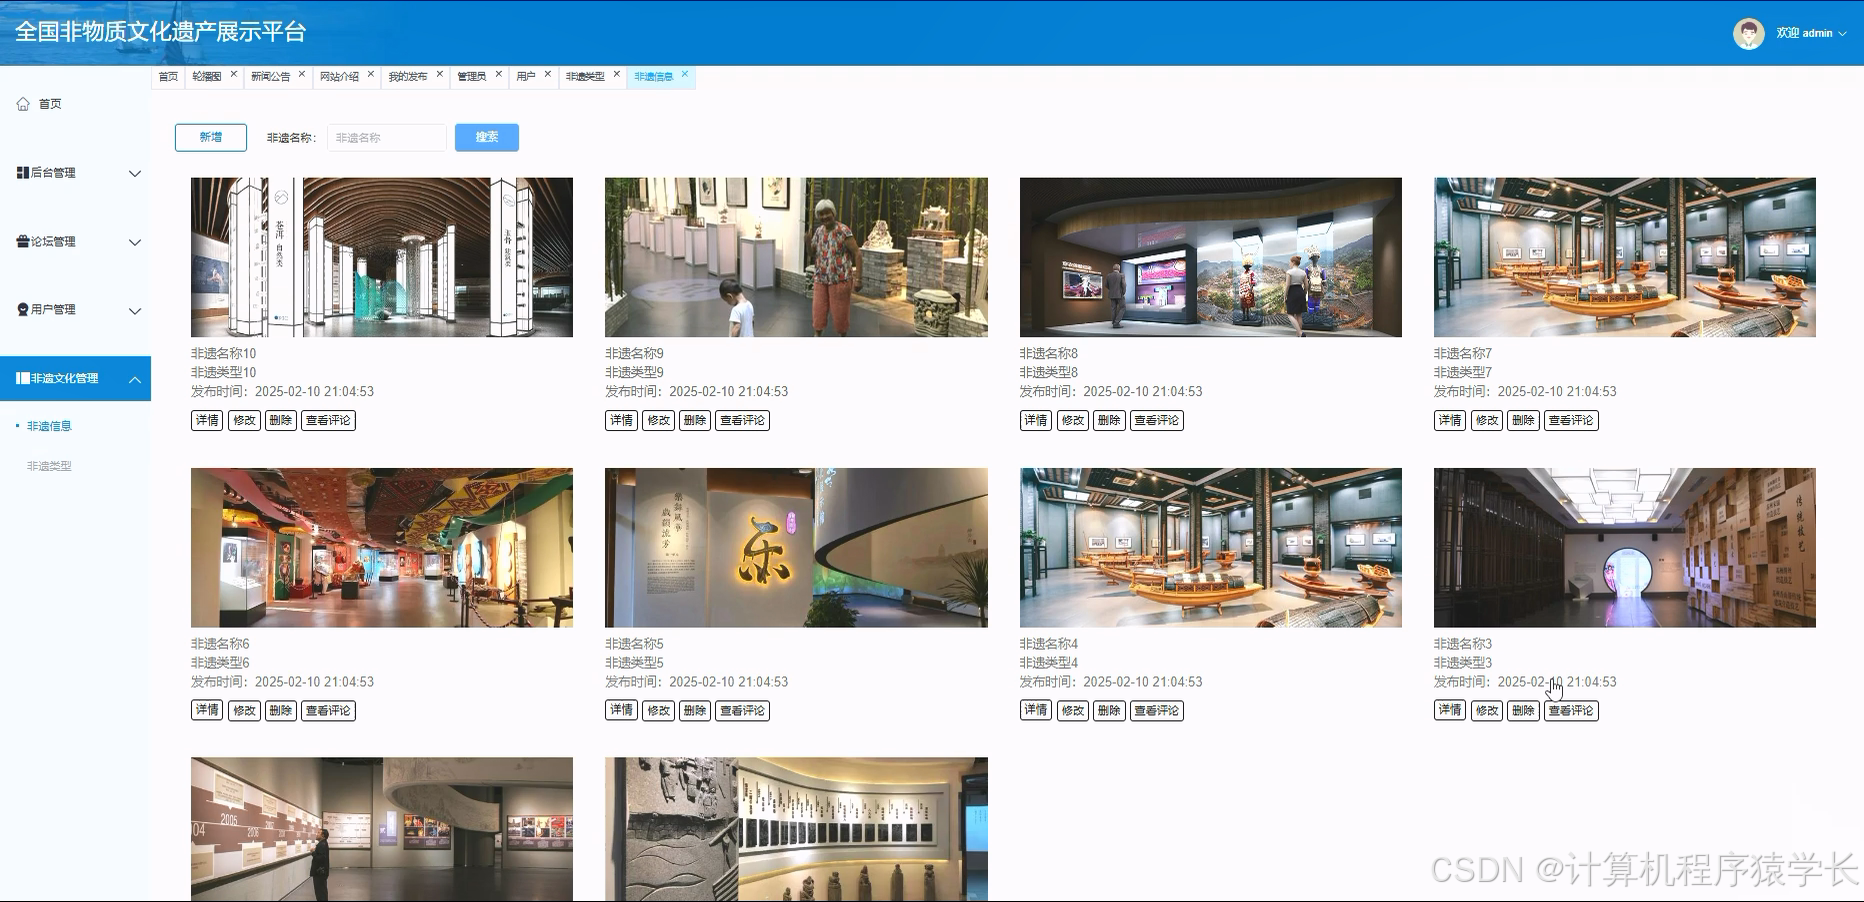Switch to the 新闻公告 tab
Image resolution: width=1864 pixels, height=902 pixels.
coord(270,77)
